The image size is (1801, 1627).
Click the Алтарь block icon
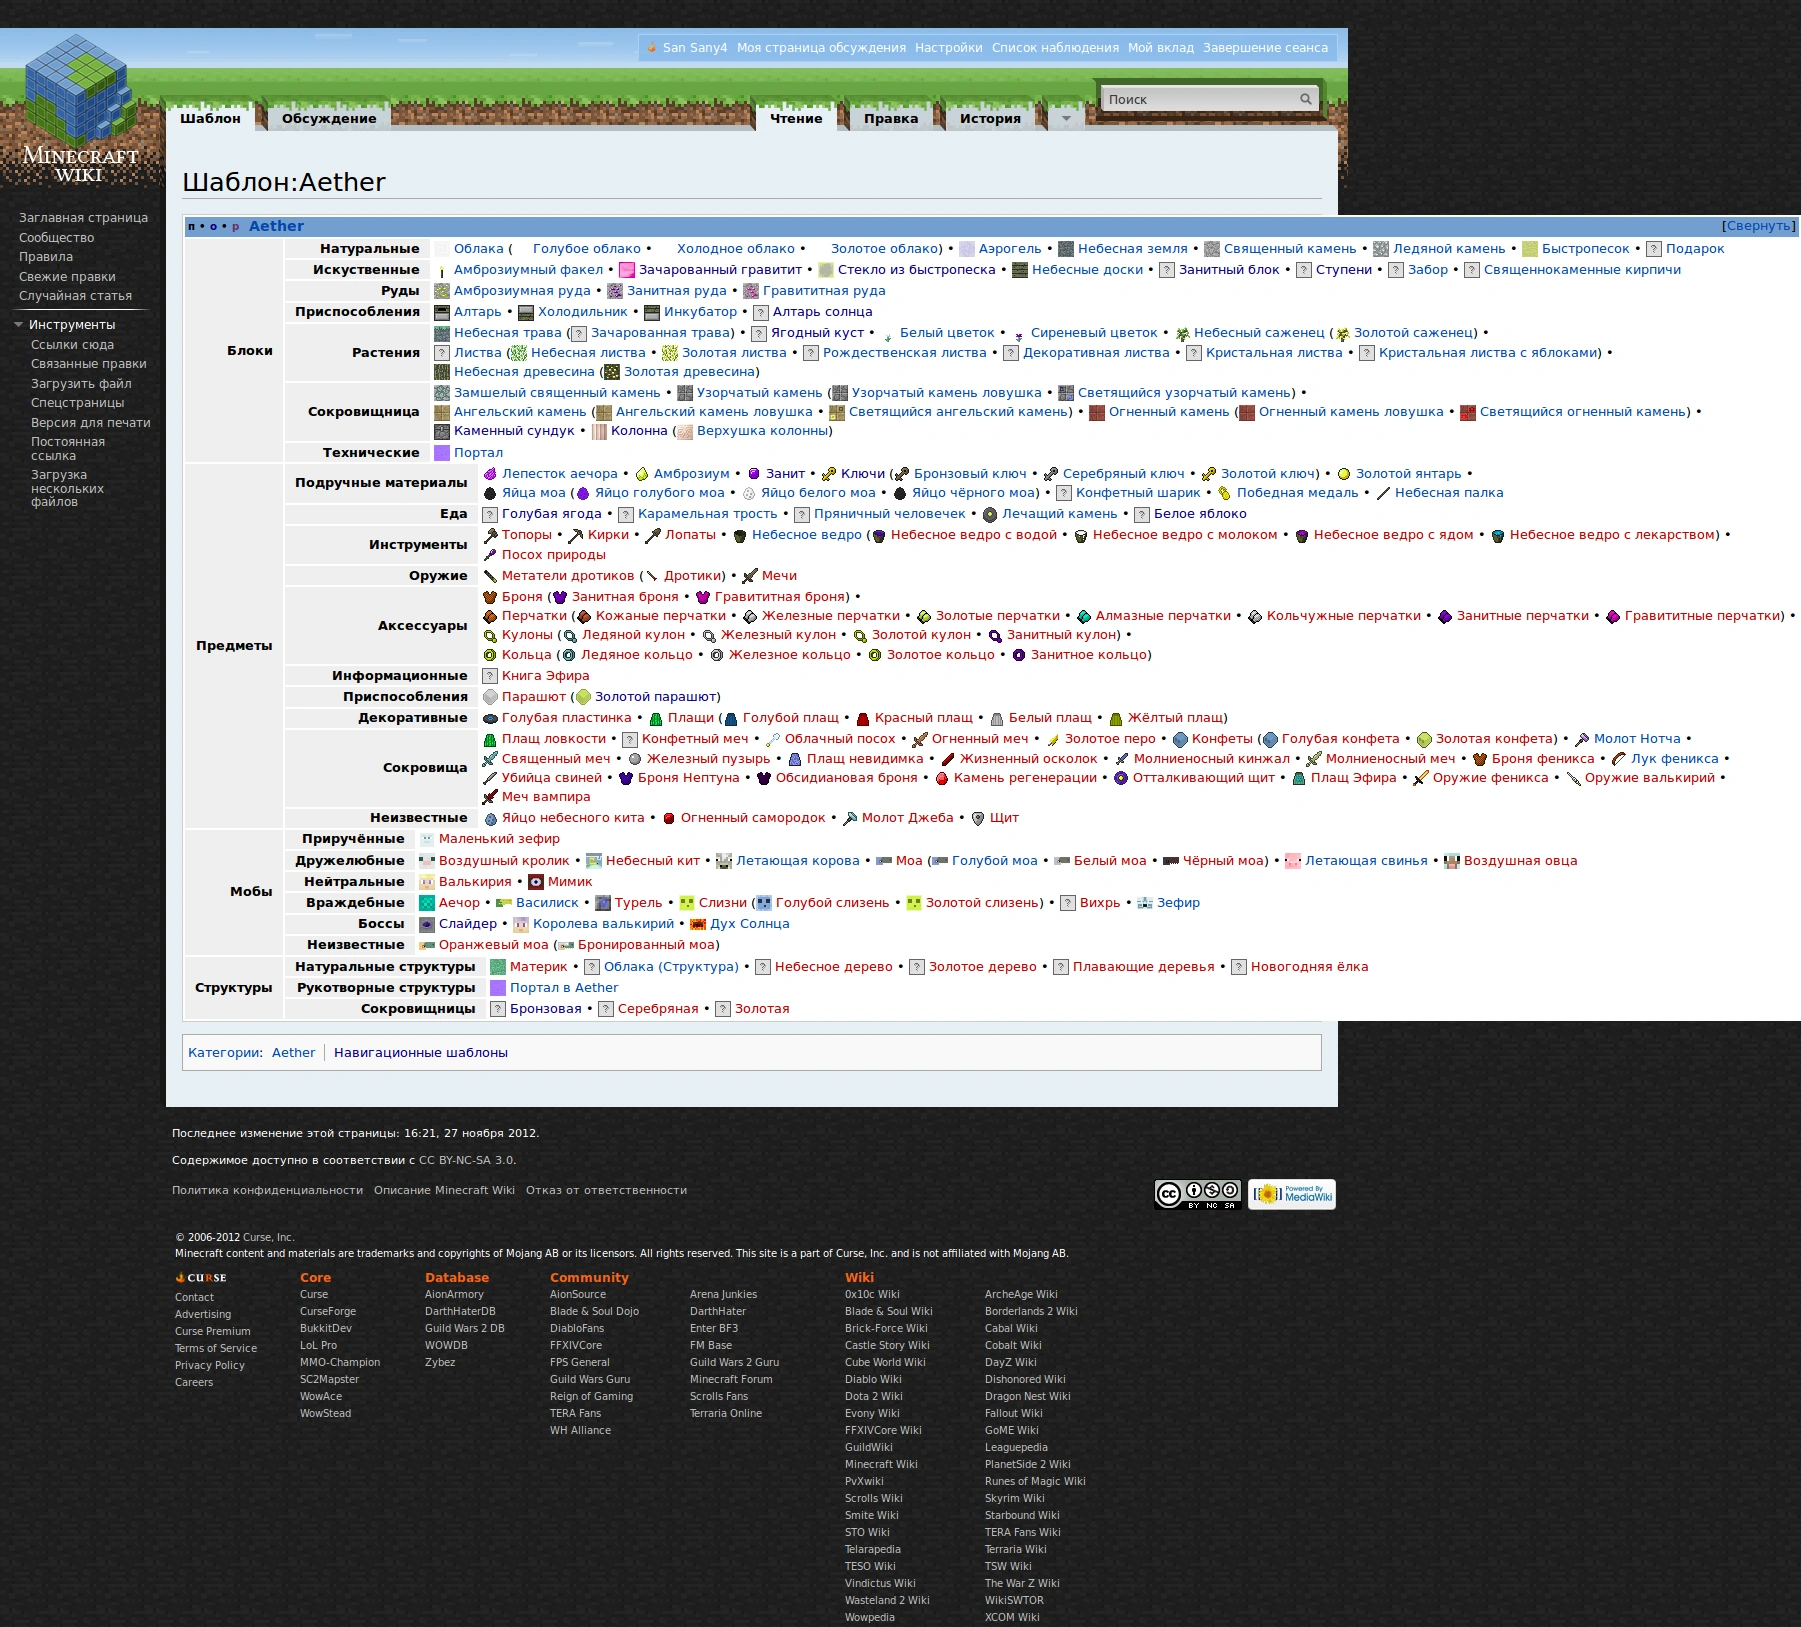[442, 312]
